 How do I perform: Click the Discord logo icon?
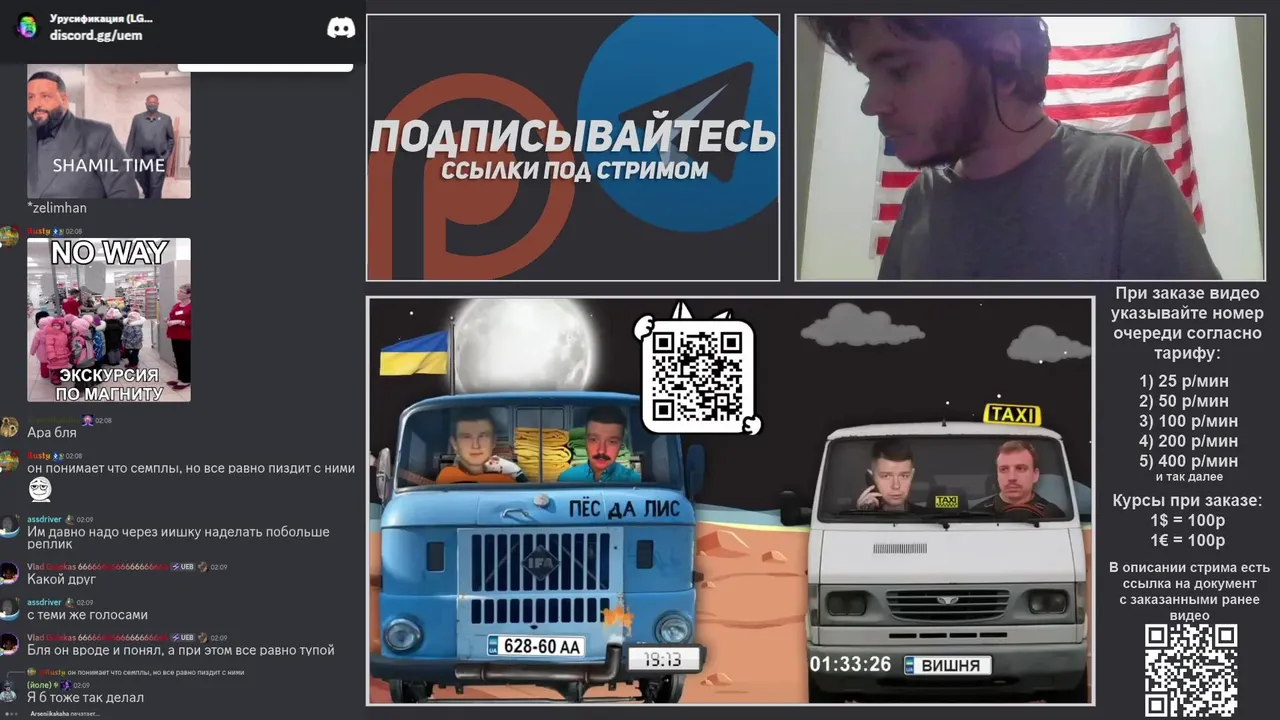pos(341,28)
